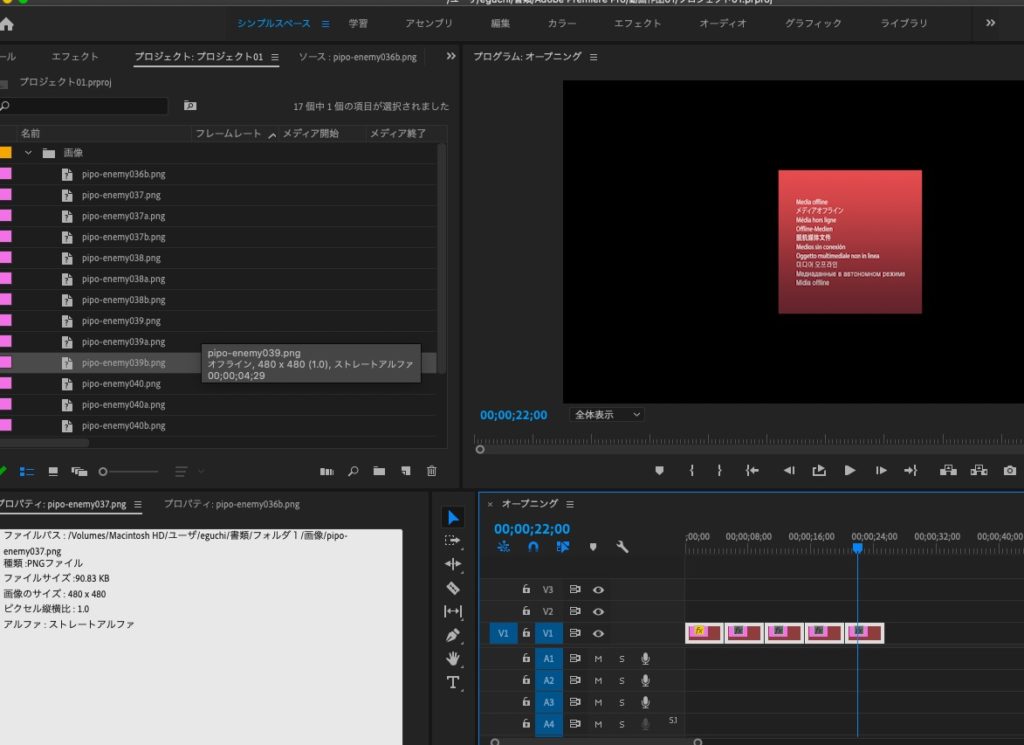Open the 全体表示 zoom level dropdown
1024x745 pixels.
607,414
